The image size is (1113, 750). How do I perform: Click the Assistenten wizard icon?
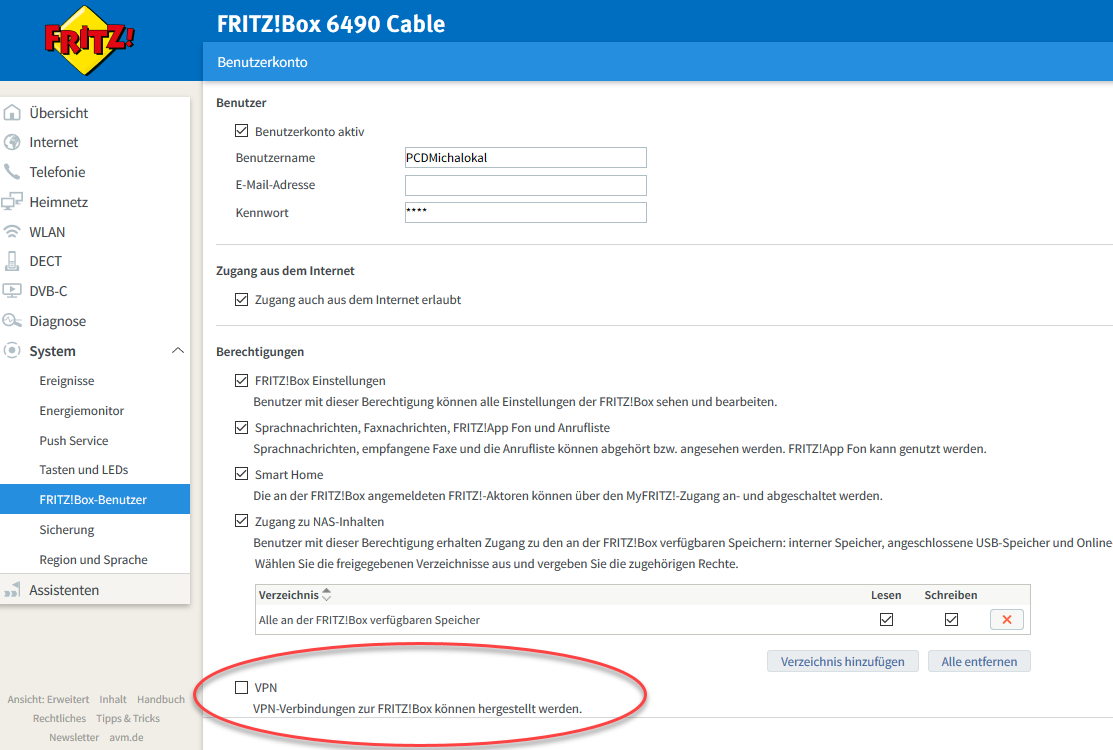click(12, 590)
